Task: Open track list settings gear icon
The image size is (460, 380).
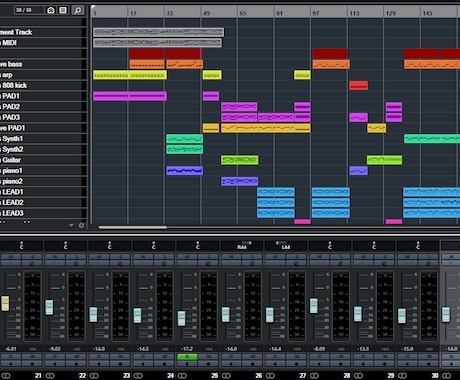Action: pos(81,225)
